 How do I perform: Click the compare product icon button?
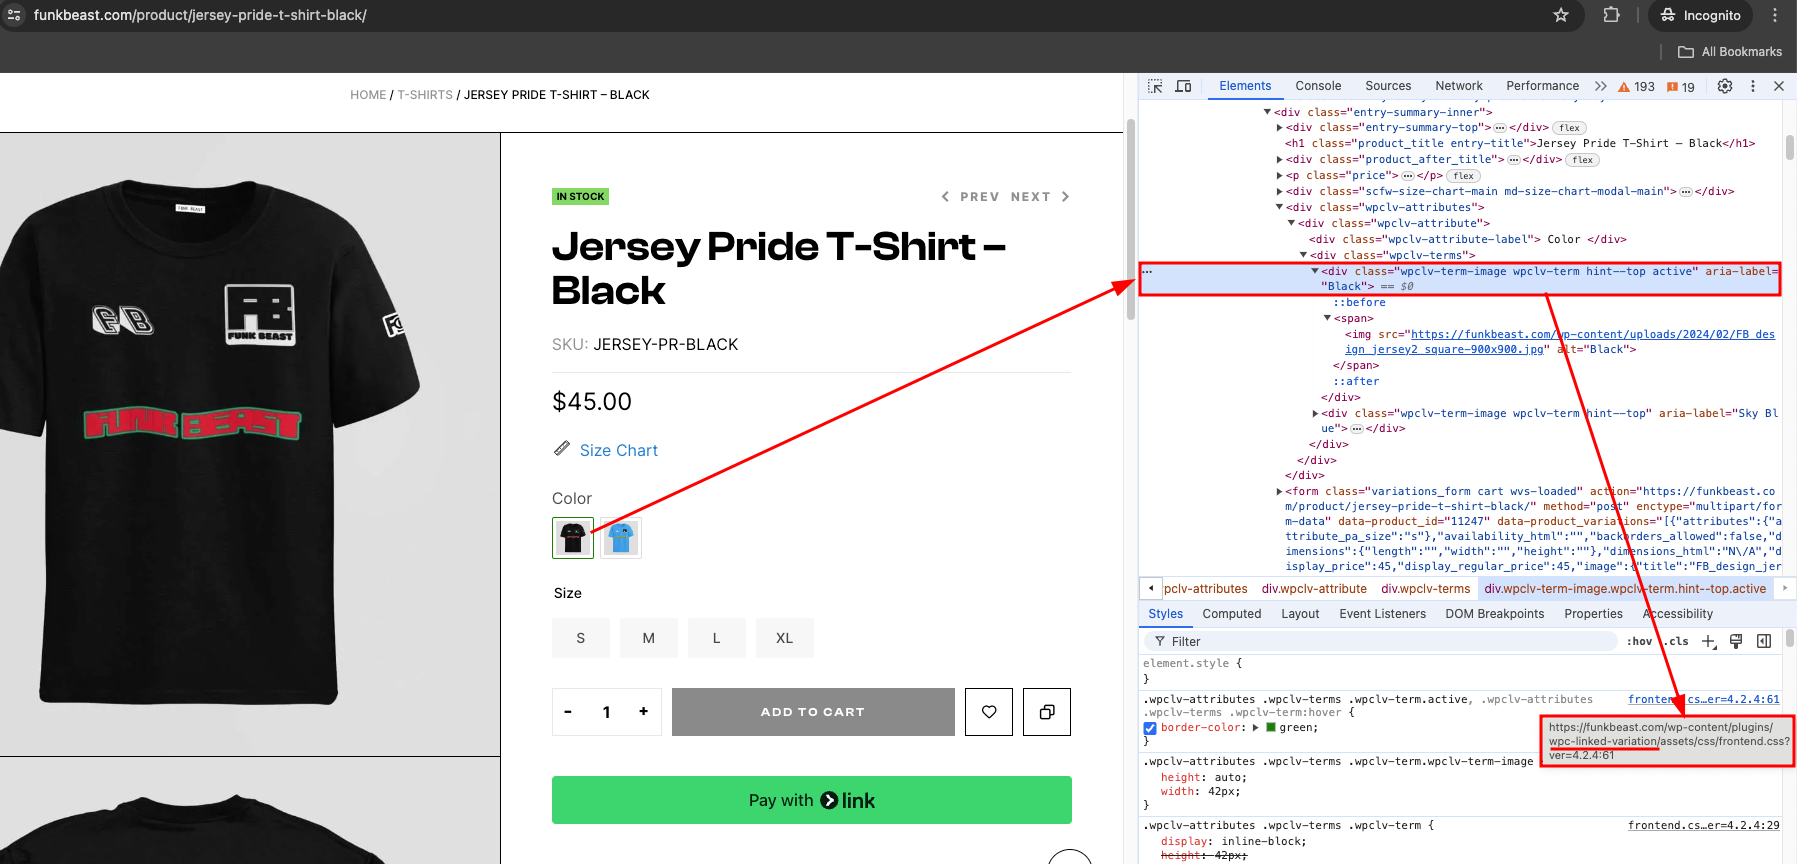coord(1047,712)
